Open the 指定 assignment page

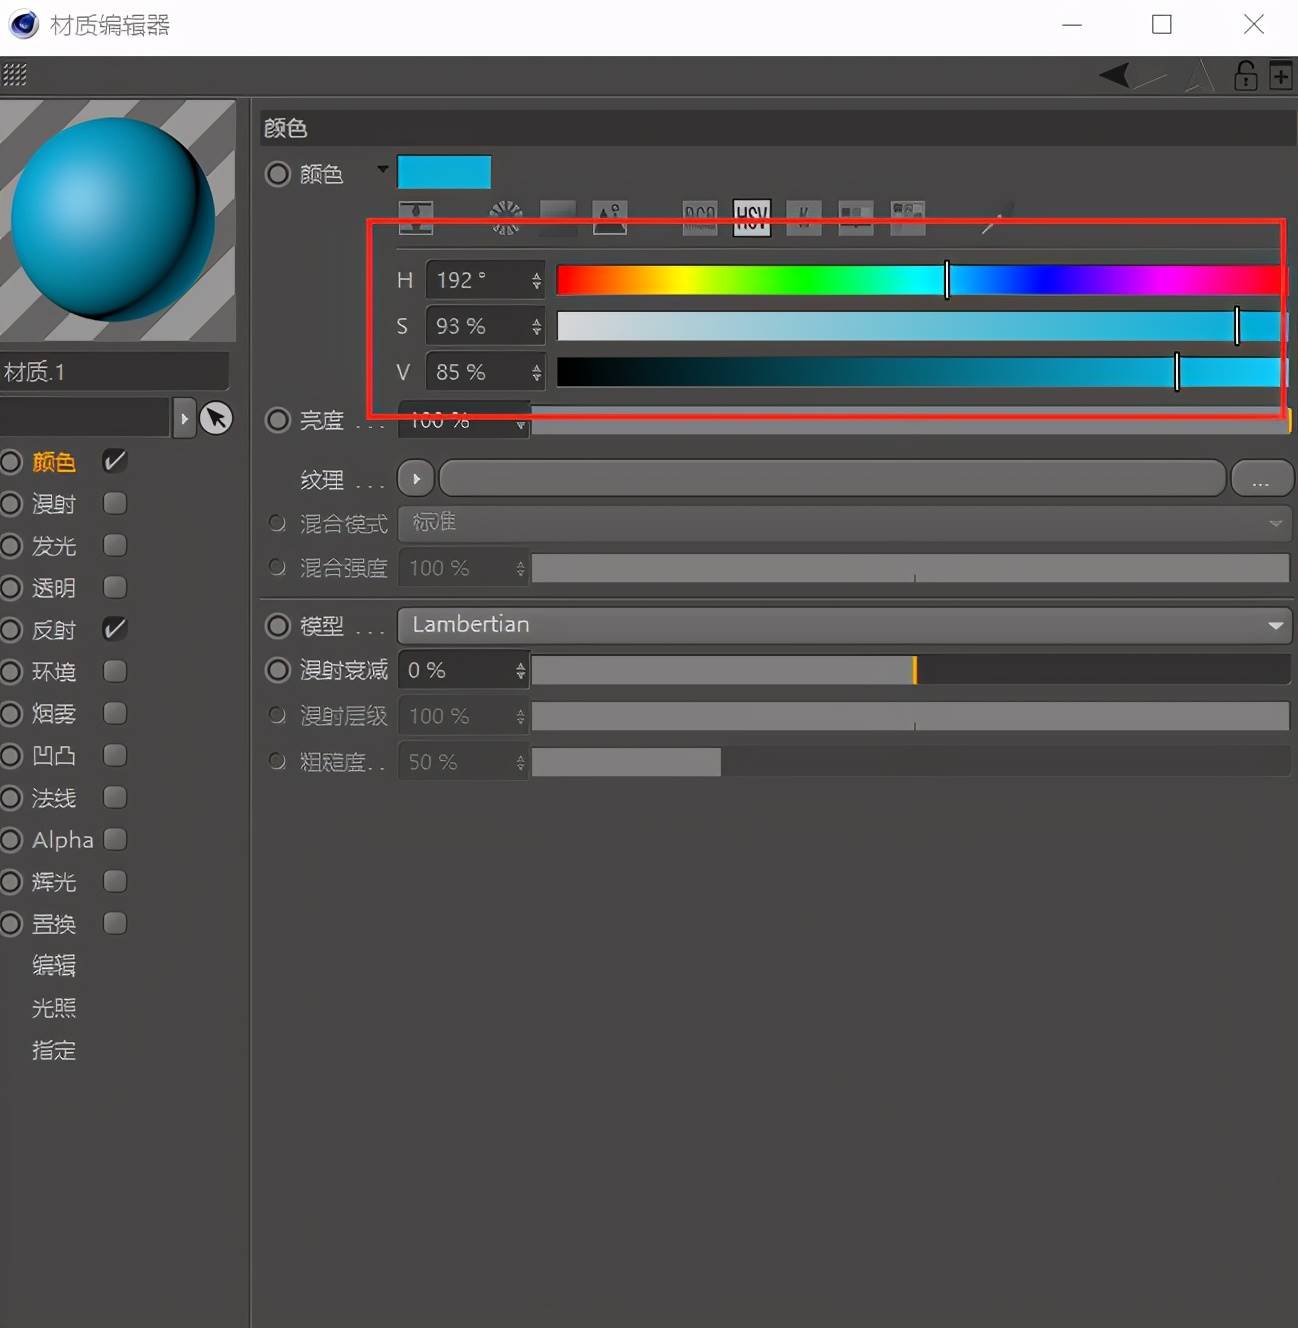coord(54,1050)
